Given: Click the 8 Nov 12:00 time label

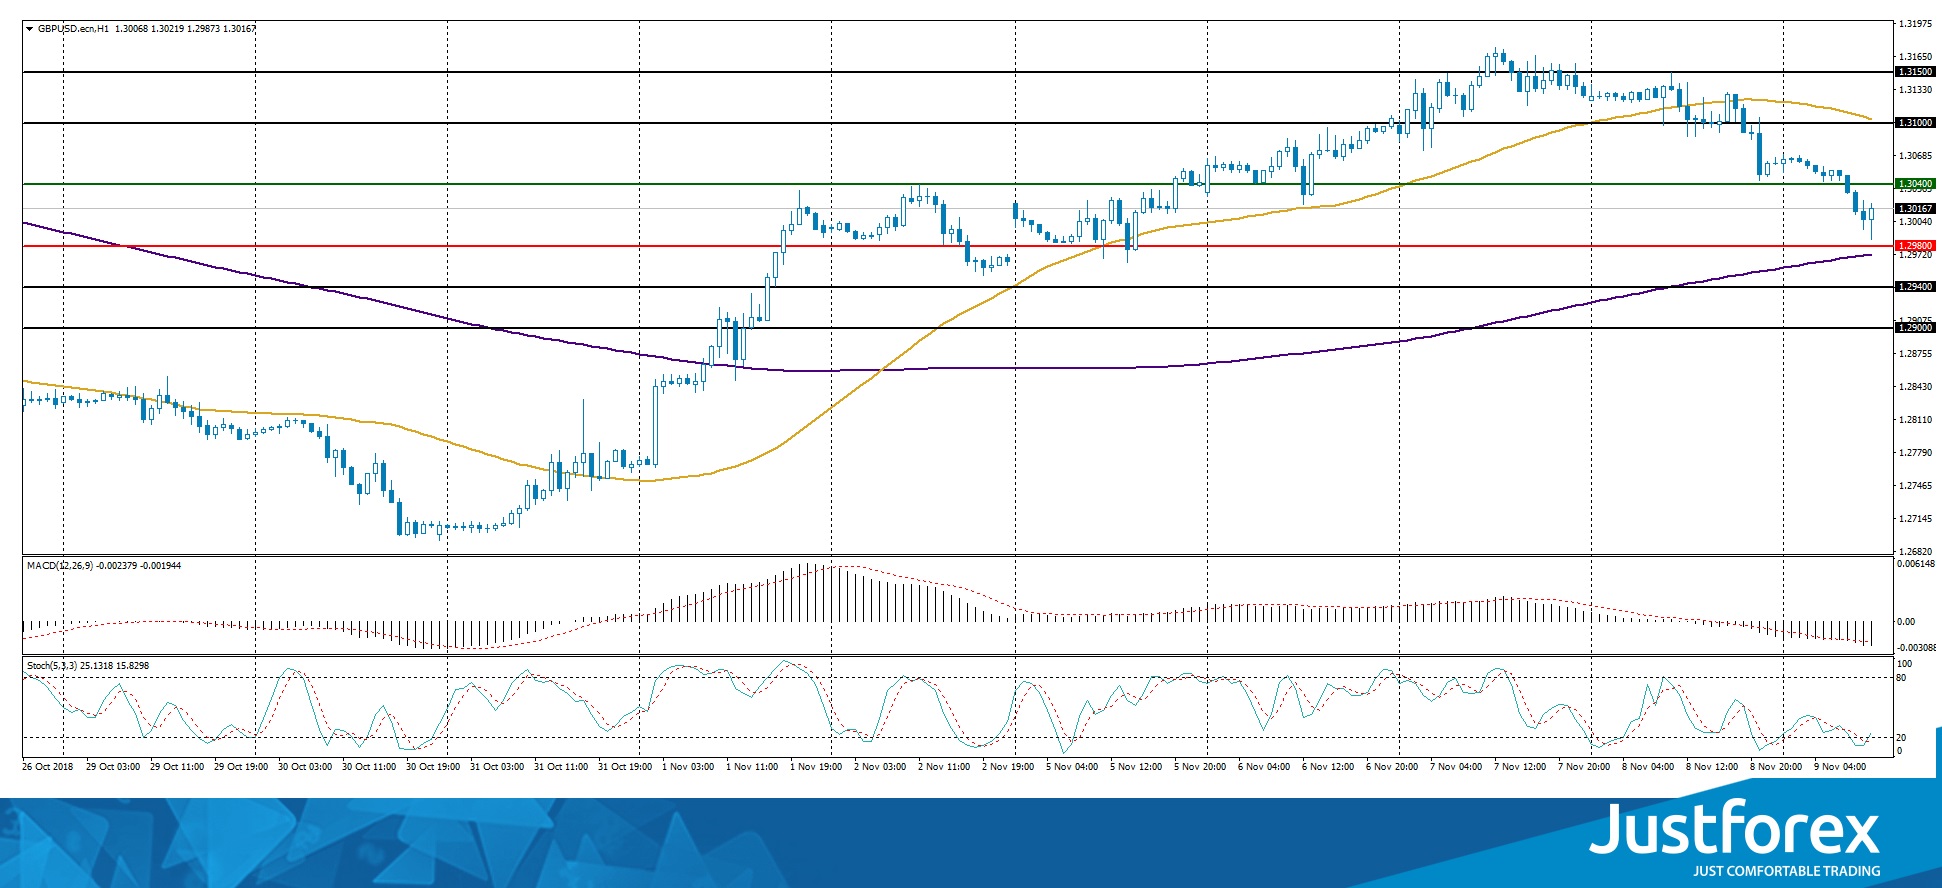Looking at the screenshot, I should click(1712, 767).
